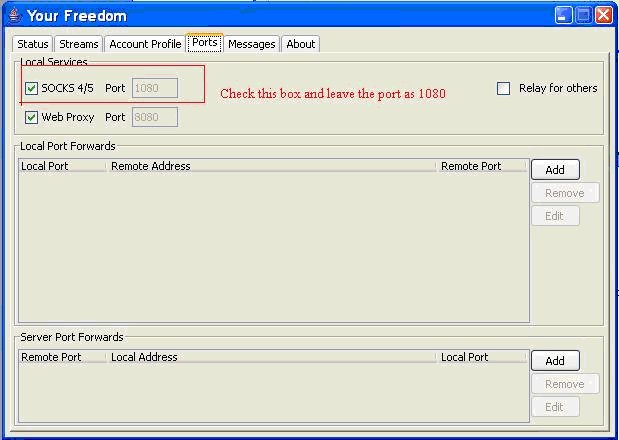
Task: Enable Relay for others checkbox
Action: coord(503,88)
